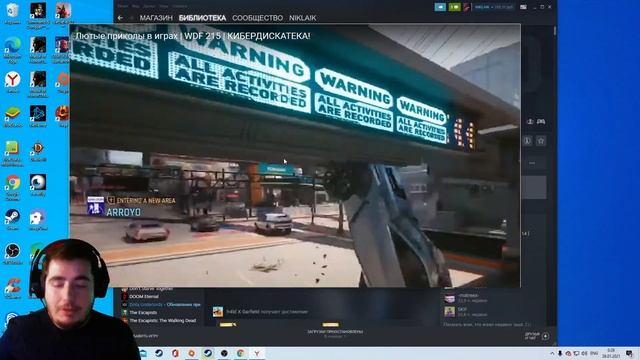
Task: Open the Microsoft Edge desktop shortcut
Action: (x=12, y=50)
